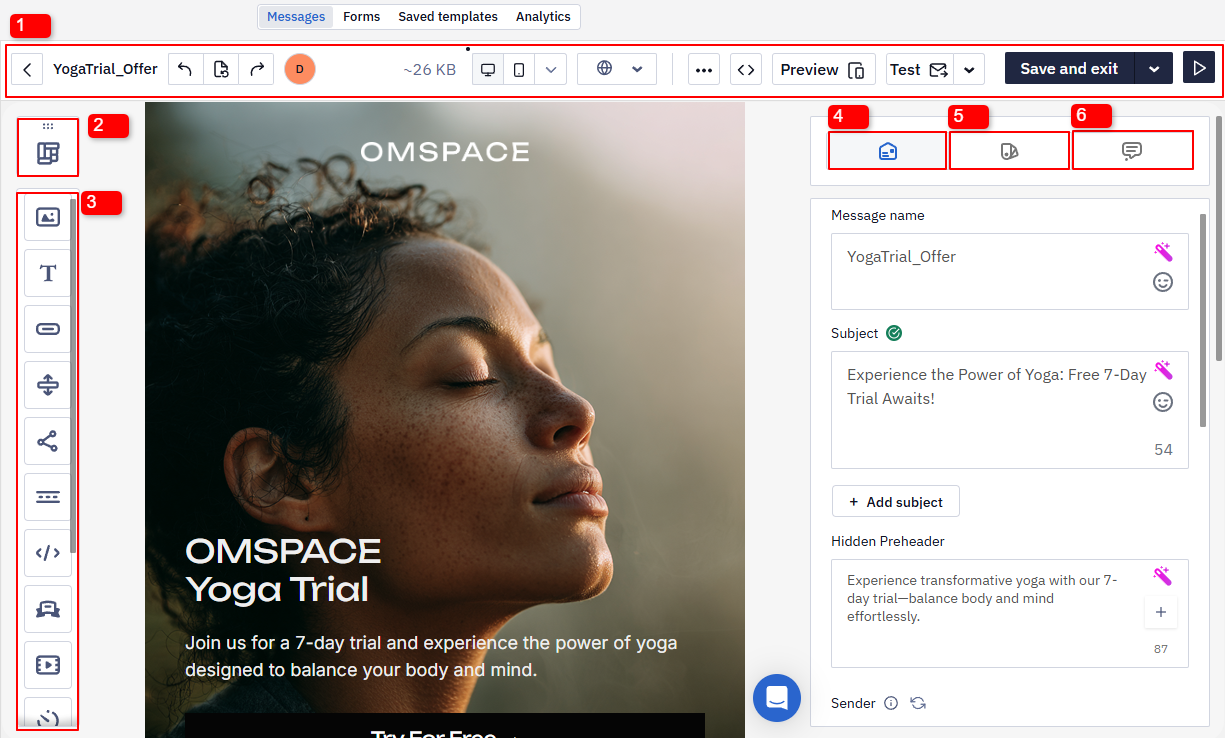Viewport: 1225px width, 738px height.
Task: Select the 'Join us for a 7-day trial' paragraph
Action: tap(431, 656)
